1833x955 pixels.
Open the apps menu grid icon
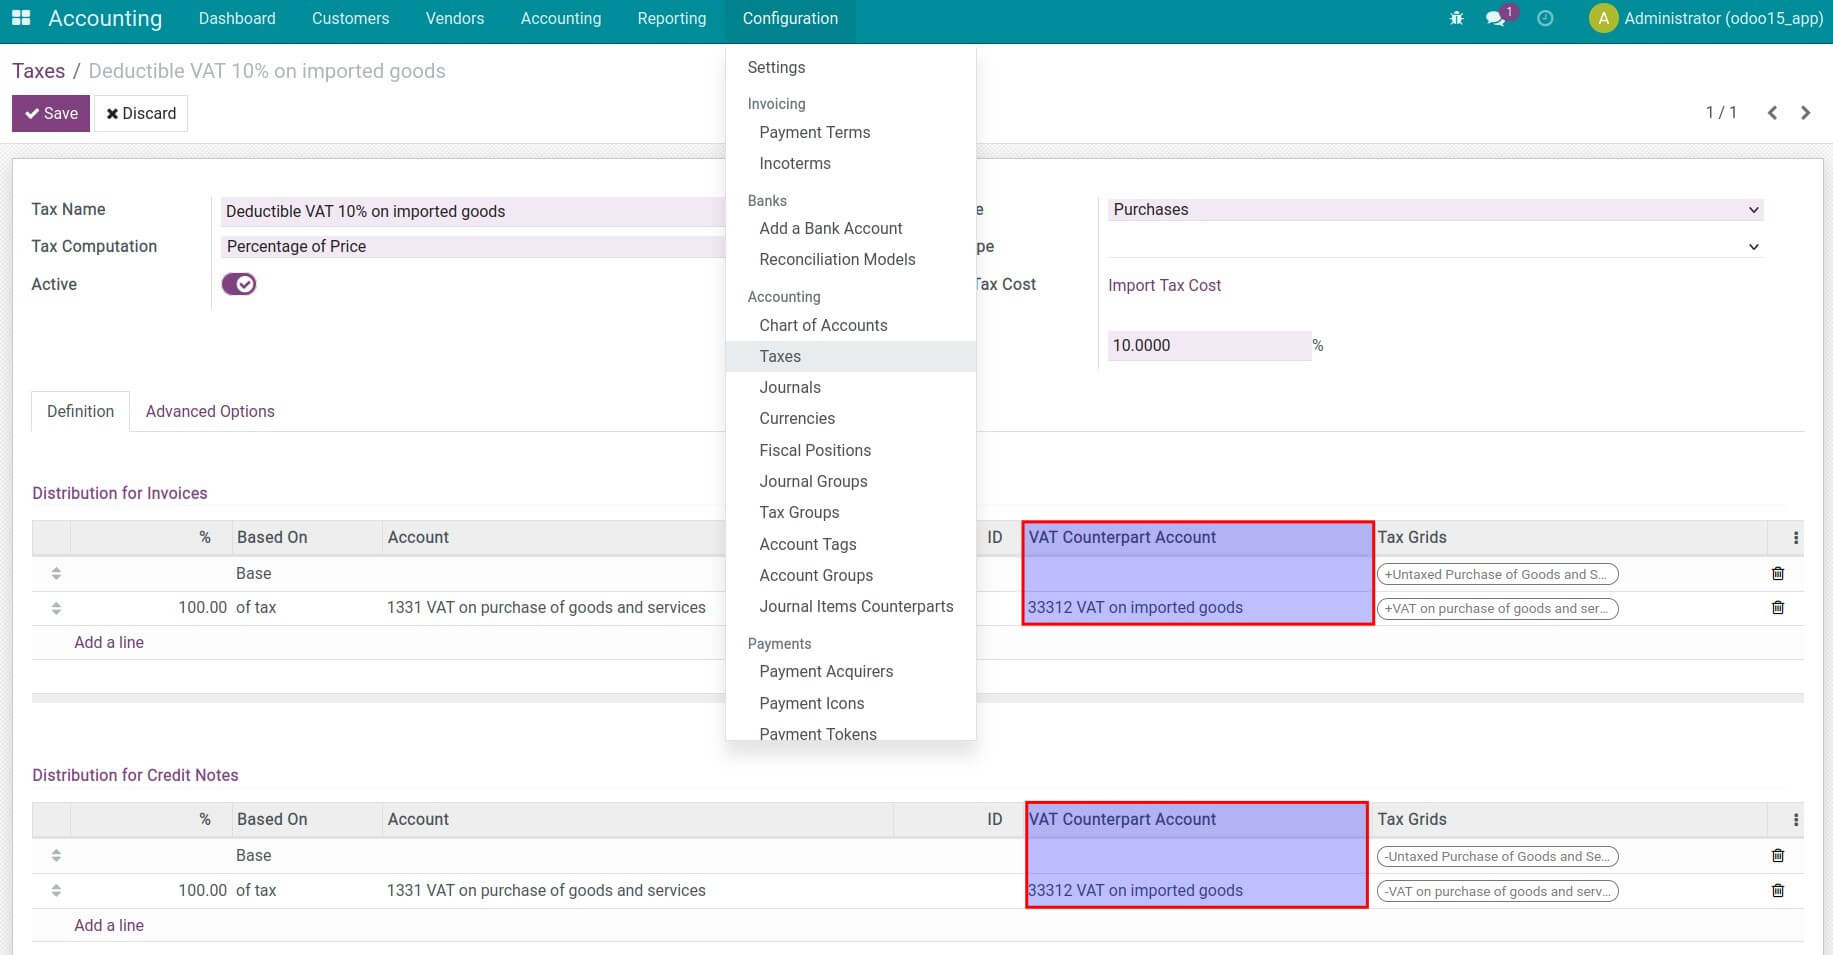point(20,18)
